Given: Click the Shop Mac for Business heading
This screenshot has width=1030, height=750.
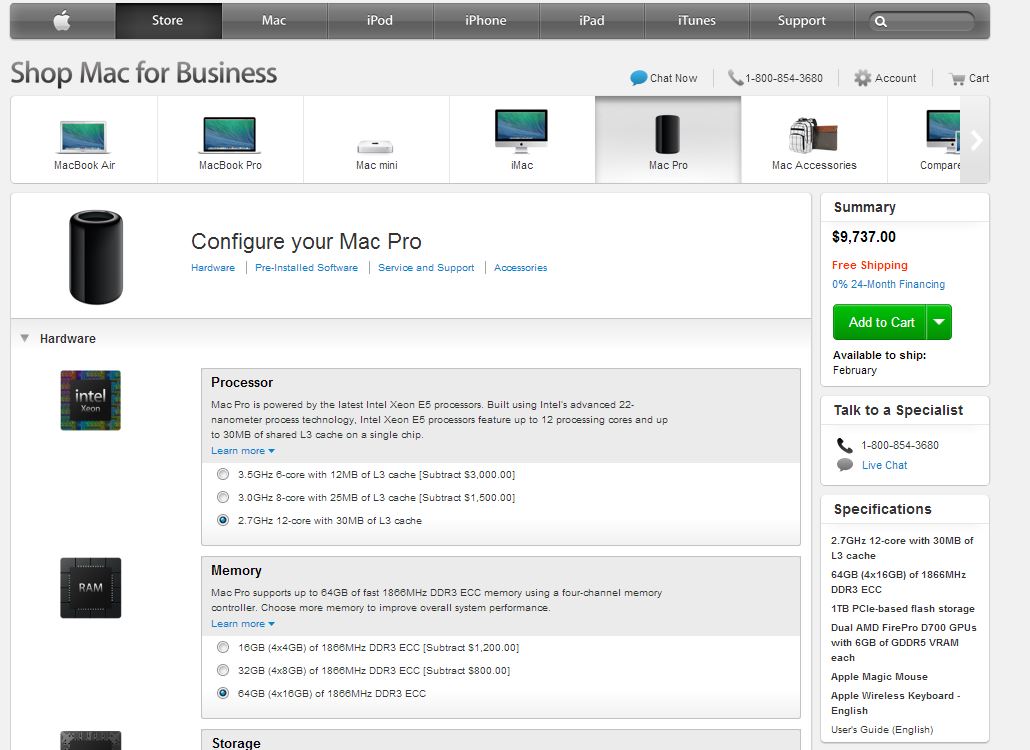Looking at the screenshot, I should click(x=144, y=73).
